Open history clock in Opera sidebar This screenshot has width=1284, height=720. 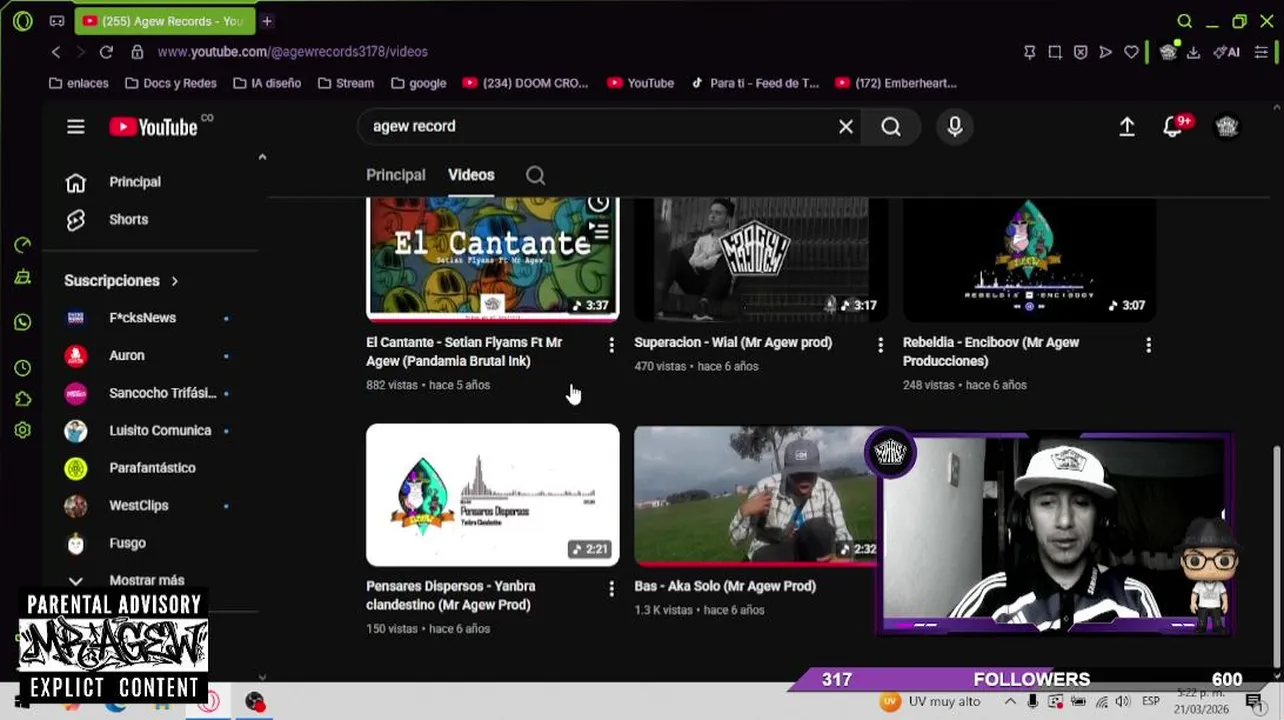(x=22, y=368)
